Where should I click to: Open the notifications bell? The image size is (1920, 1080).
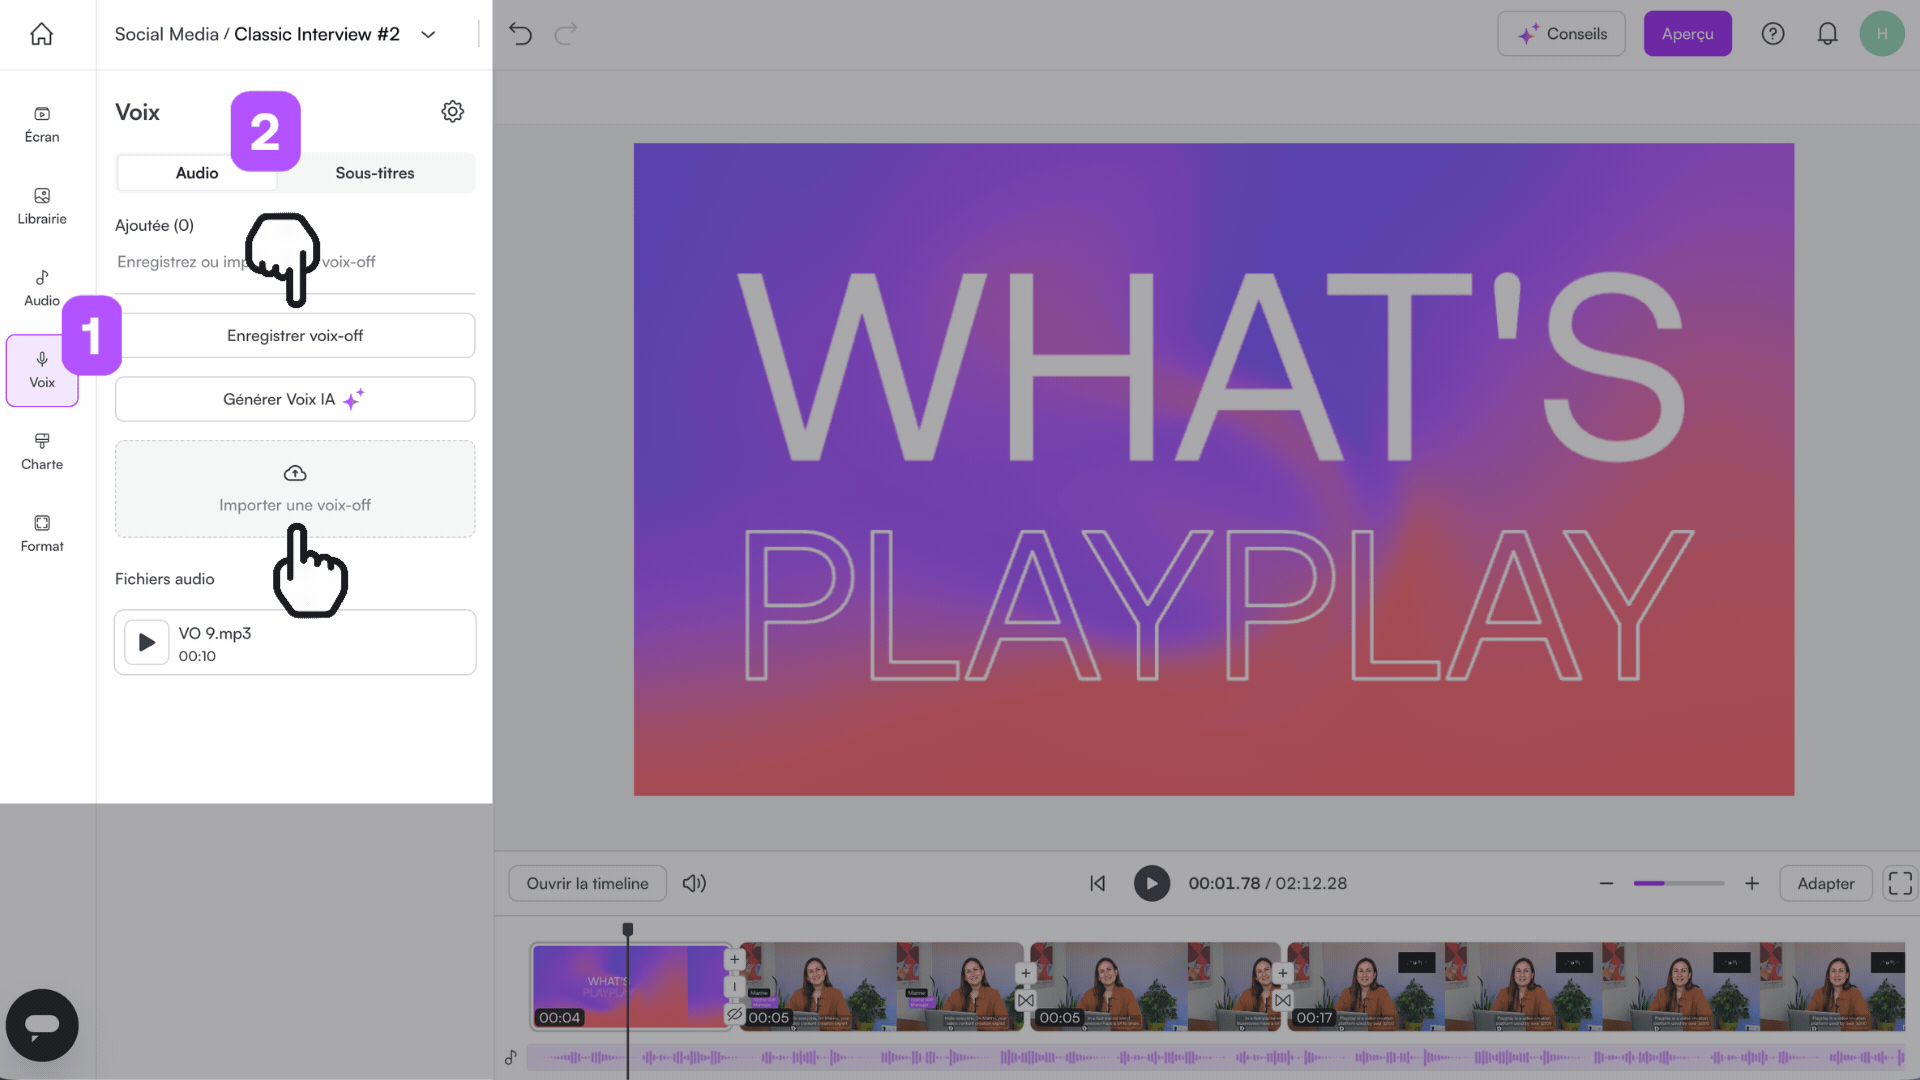click(x=1827, y=34)
